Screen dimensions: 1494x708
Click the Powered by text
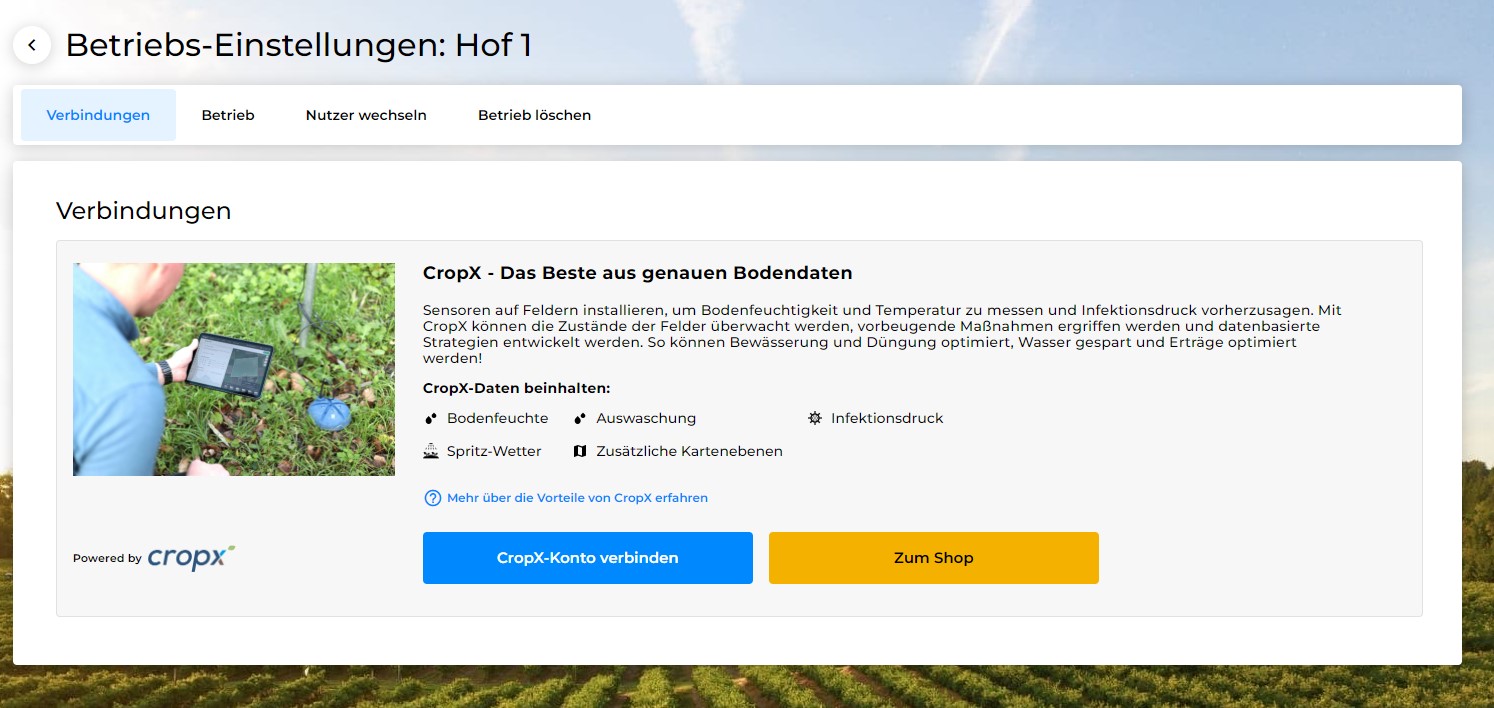tap(107, 559)
